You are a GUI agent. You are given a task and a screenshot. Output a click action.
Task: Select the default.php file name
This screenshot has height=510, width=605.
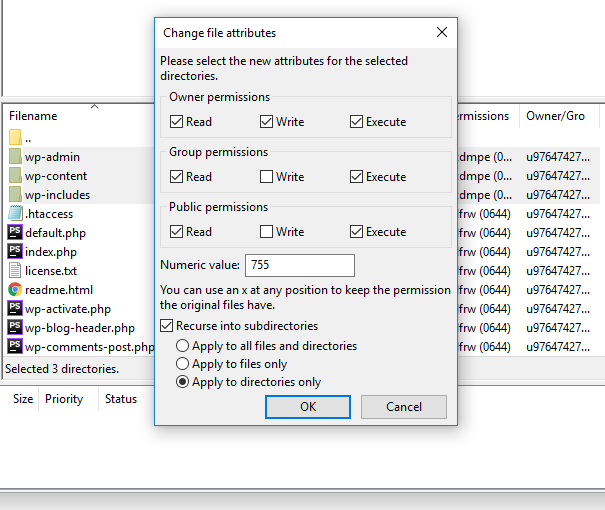pos(56,233)
